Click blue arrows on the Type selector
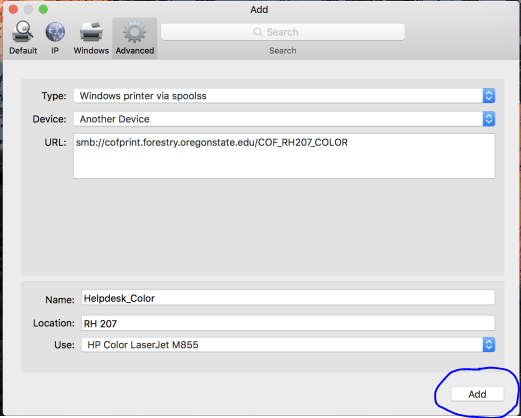Image resolution: width=521 pixels, height=418 pixels. [x=489, y=96]
